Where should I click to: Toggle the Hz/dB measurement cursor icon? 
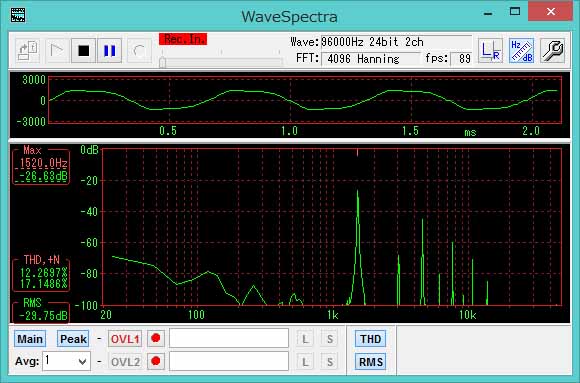tap(521, 51)
